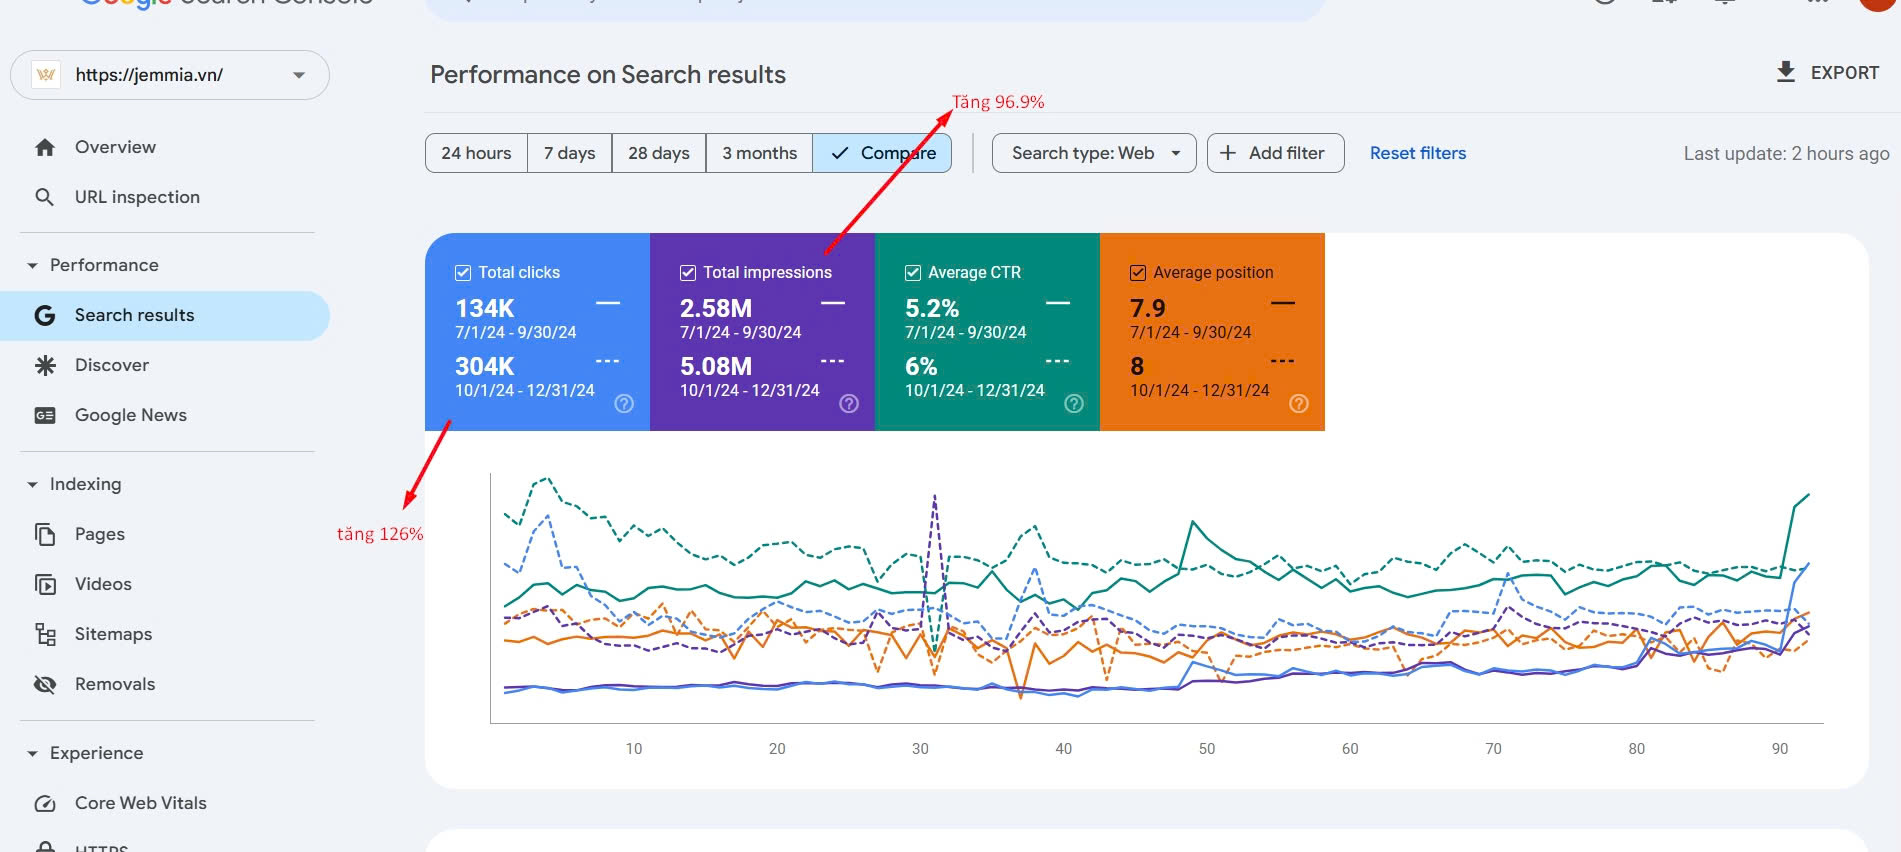Collapse the Indexing section
The height and width of the screenshot is (852, 1901).
coord(32,485)
